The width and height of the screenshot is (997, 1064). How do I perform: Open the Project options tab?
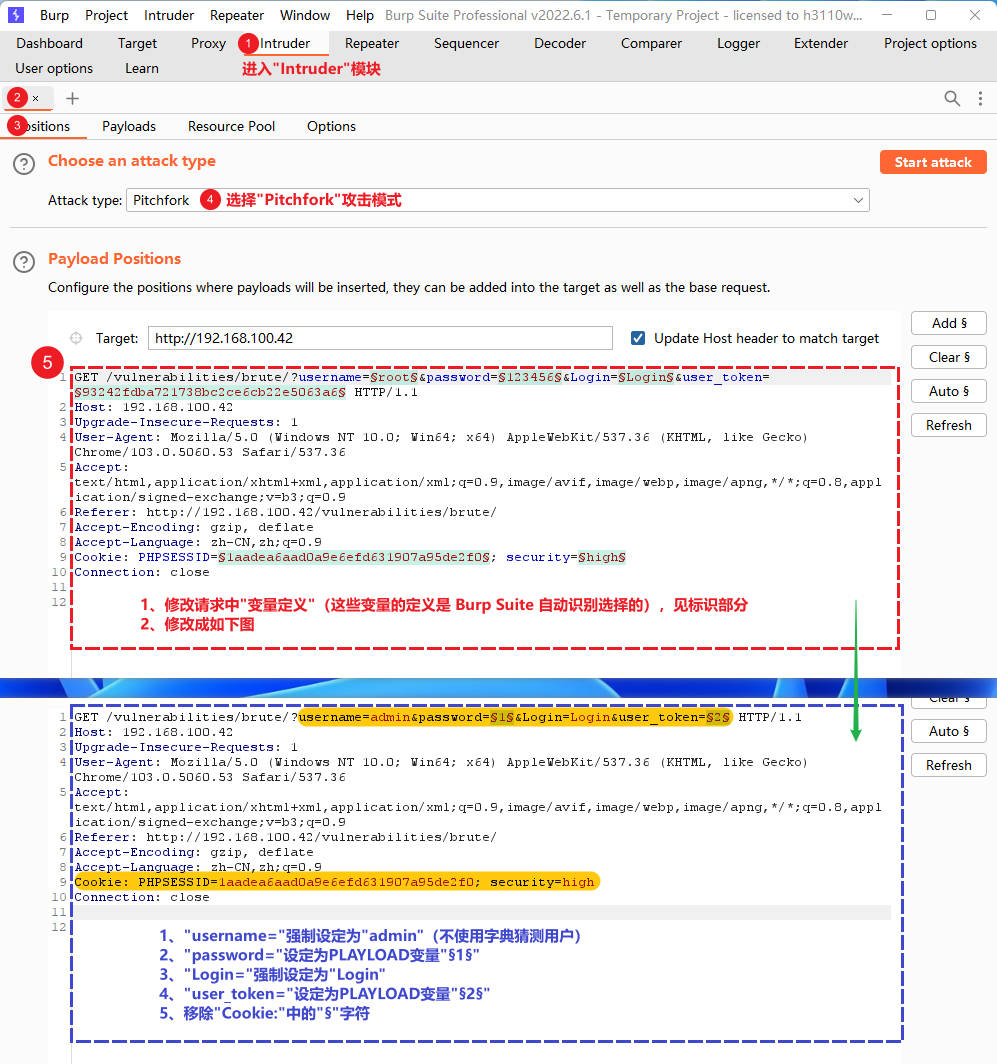click(930, 43)
